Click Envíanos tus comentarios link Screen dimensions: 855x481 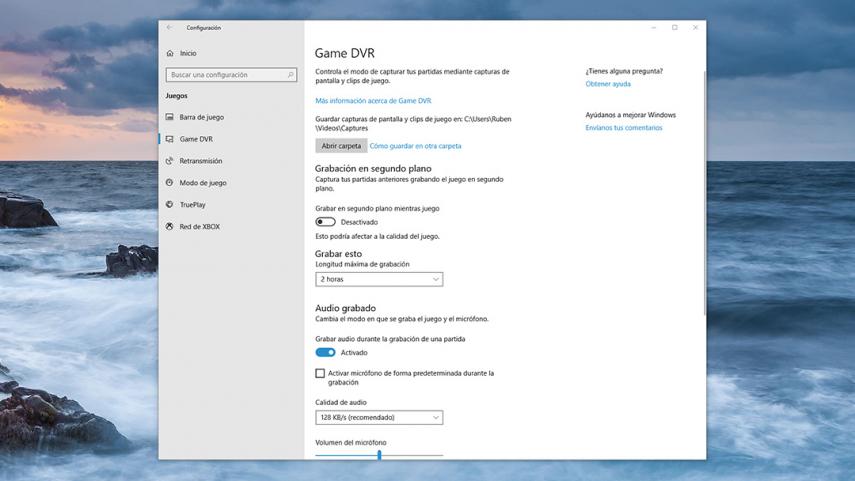tap(624, 128)
